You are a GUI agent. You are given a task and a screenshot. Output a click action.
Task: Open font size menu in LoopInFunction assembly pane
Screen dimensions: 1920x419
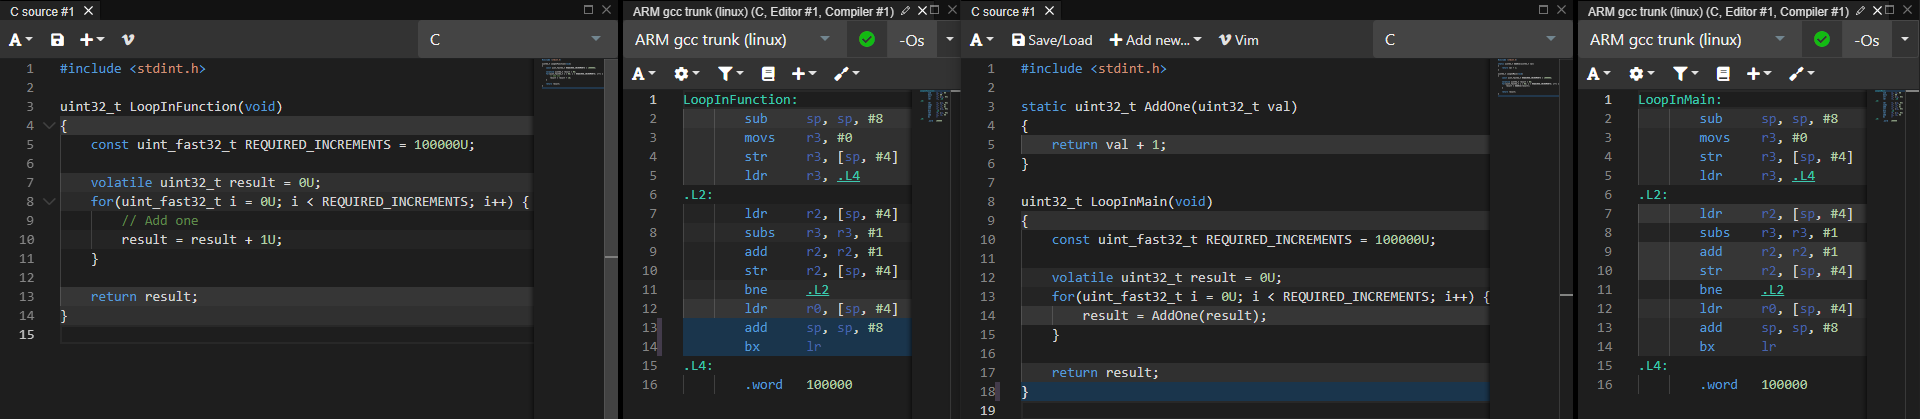pyautogui.click(x=644, y=74)
